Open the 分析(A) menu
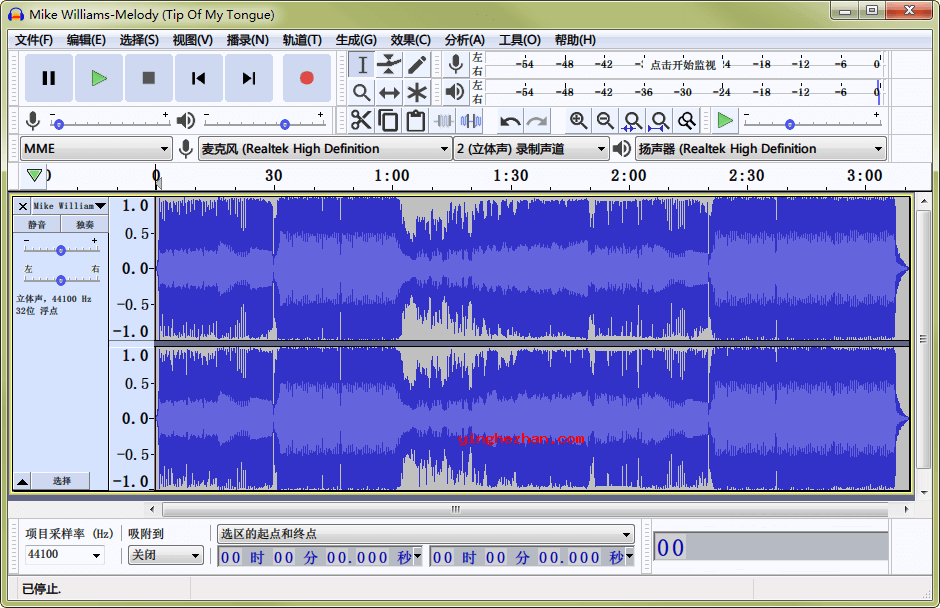This screenshot has height=608, width=940. (465, 40)
